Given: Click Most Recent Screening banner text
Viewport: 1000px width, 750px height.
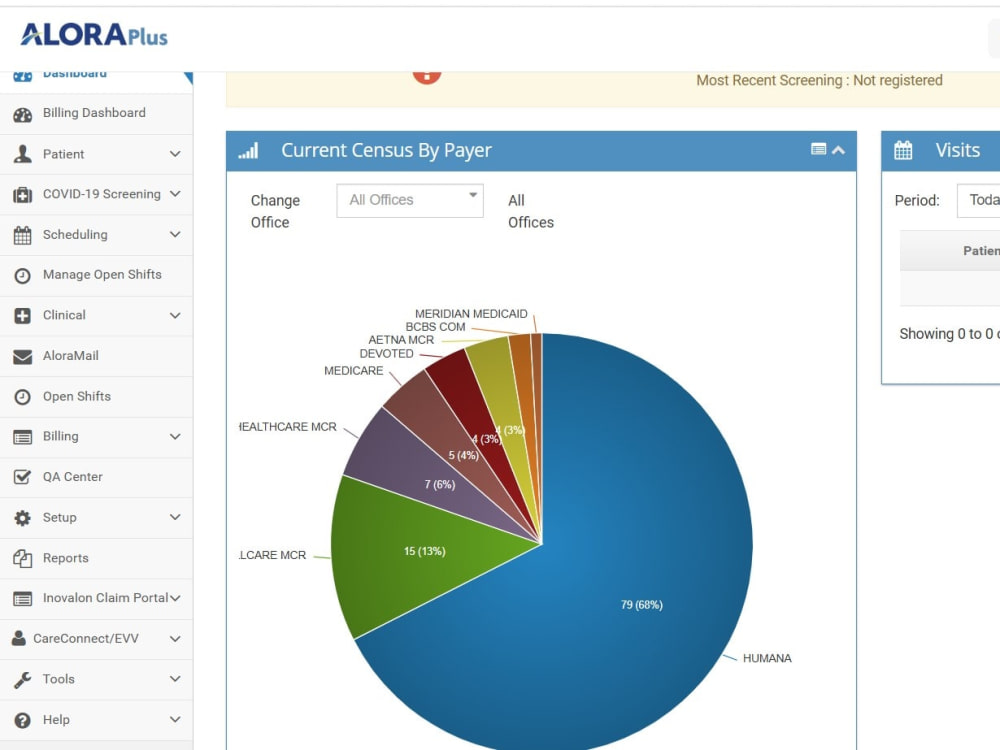Looking at the screenshot, I should (x=819, y=80).
